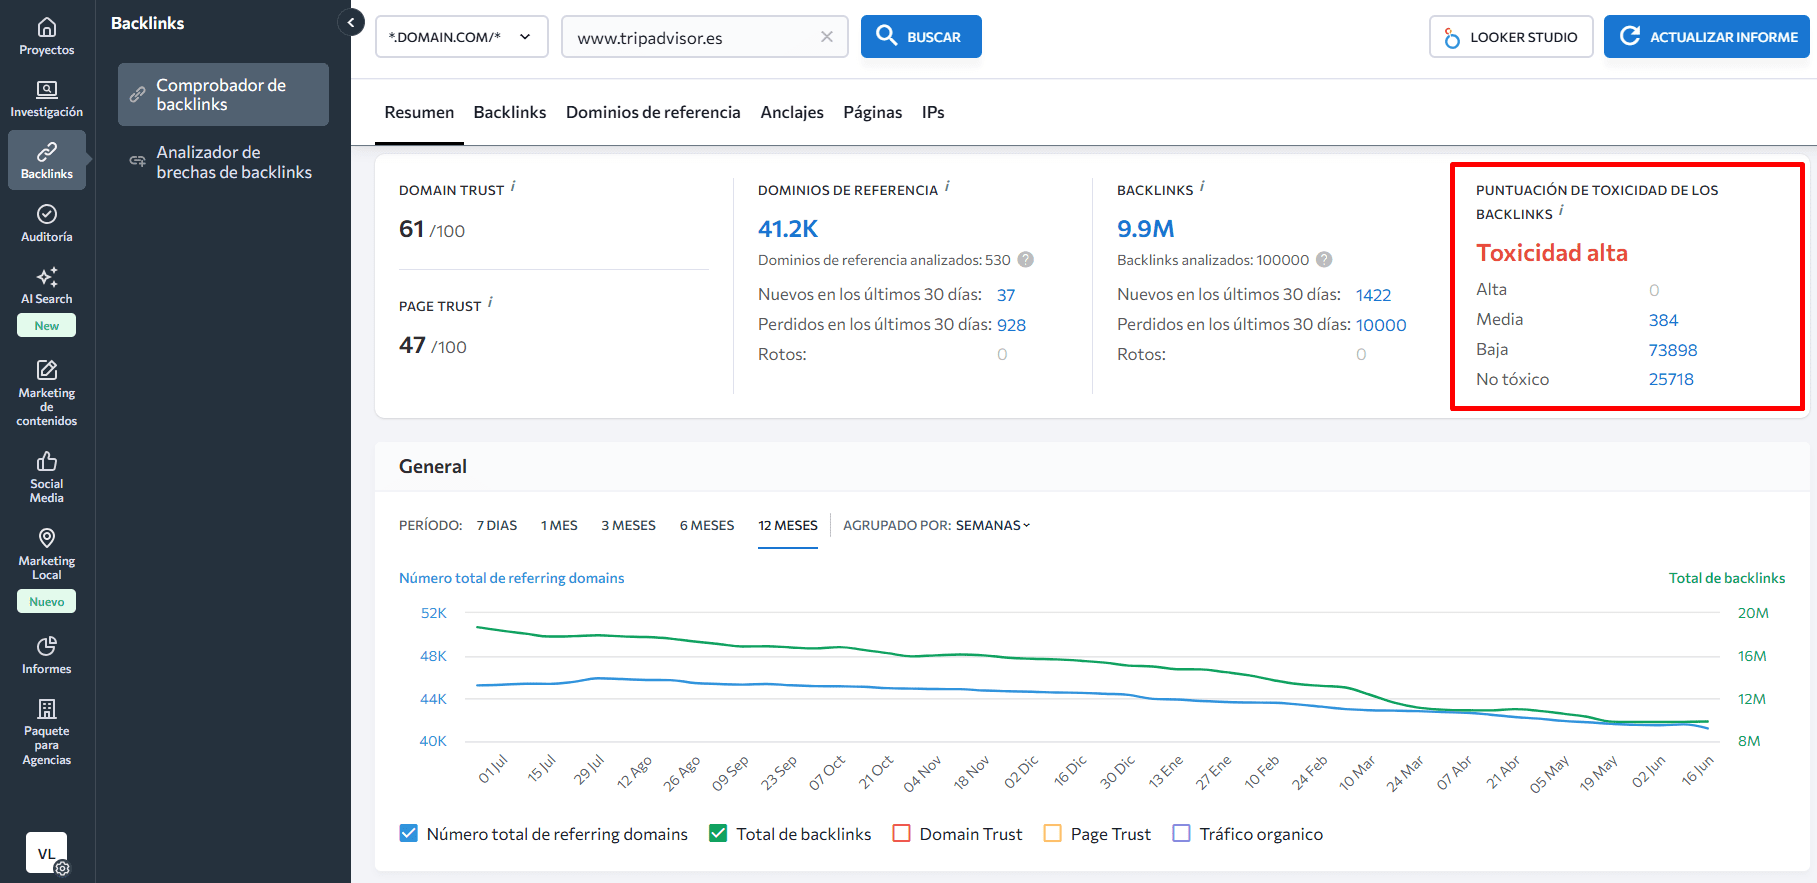Switch to Dominios de referencia tab
The image size is (1817, 883).
click(x=653, y=112)
